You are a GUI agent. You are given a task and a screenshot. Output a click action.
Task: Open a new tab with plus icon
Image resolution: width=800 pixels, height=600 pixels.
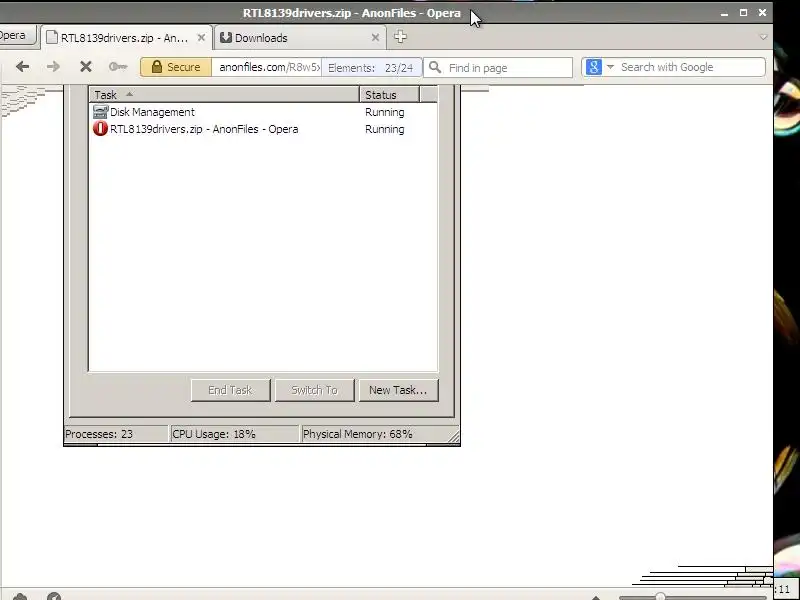point(400,37)
